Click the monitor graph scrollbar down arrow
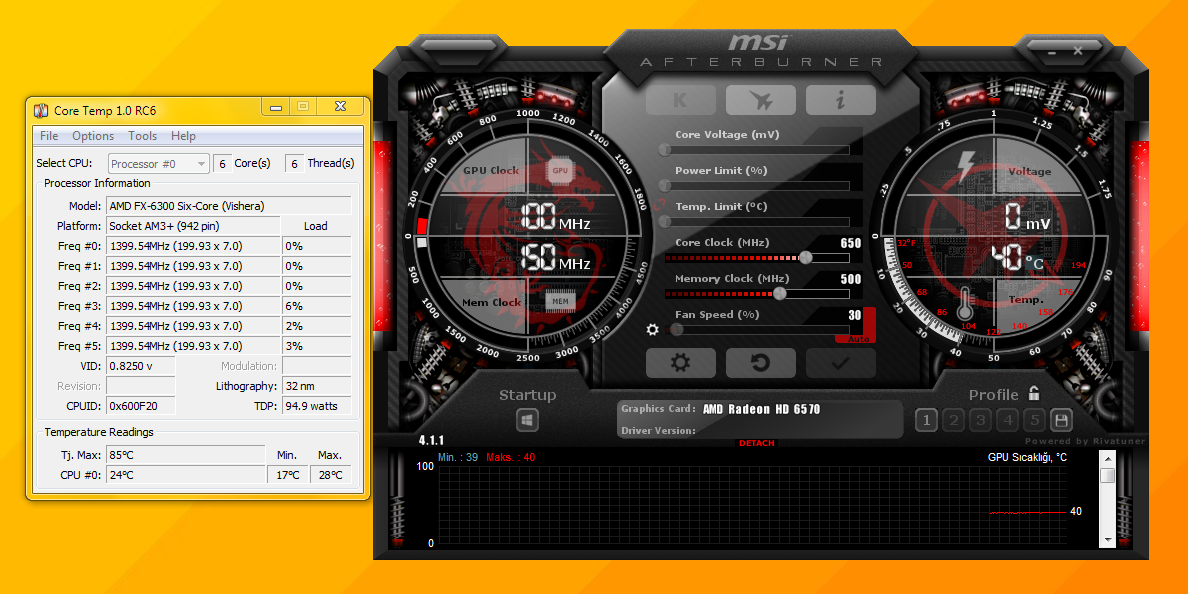 [x=1107, y=539]
